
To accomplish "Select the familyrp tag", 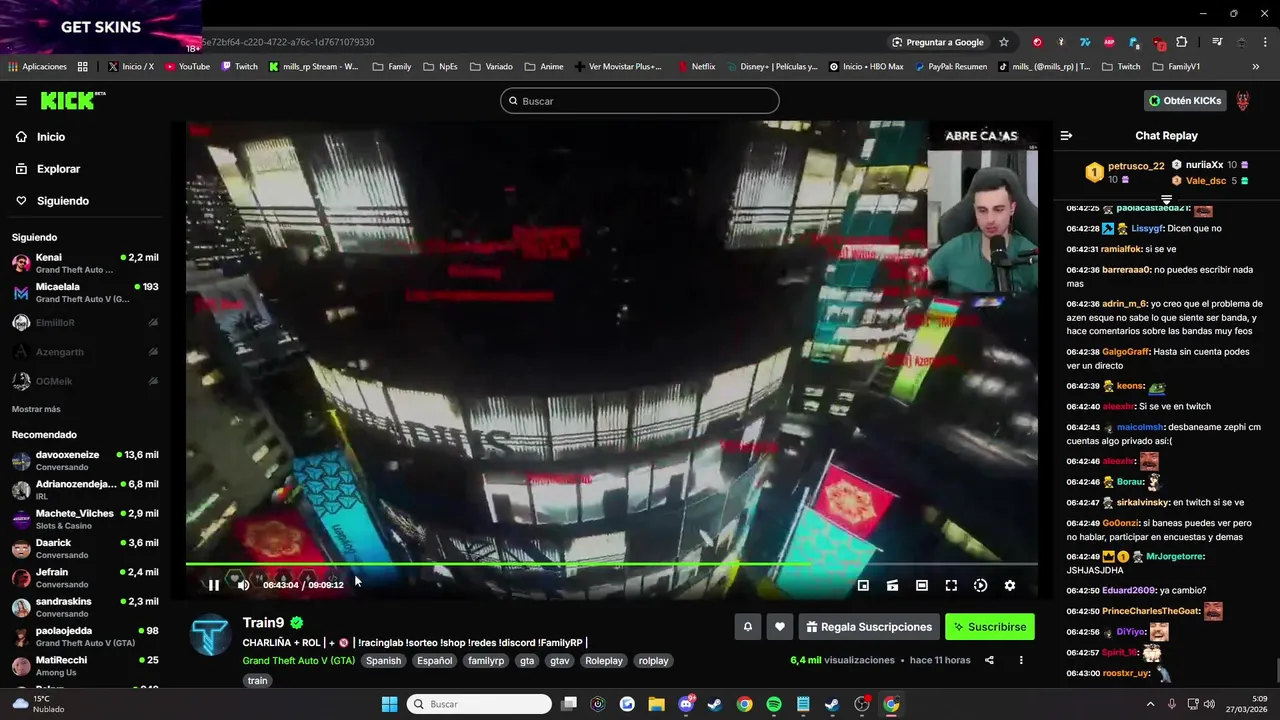I will tap(486, 661).
